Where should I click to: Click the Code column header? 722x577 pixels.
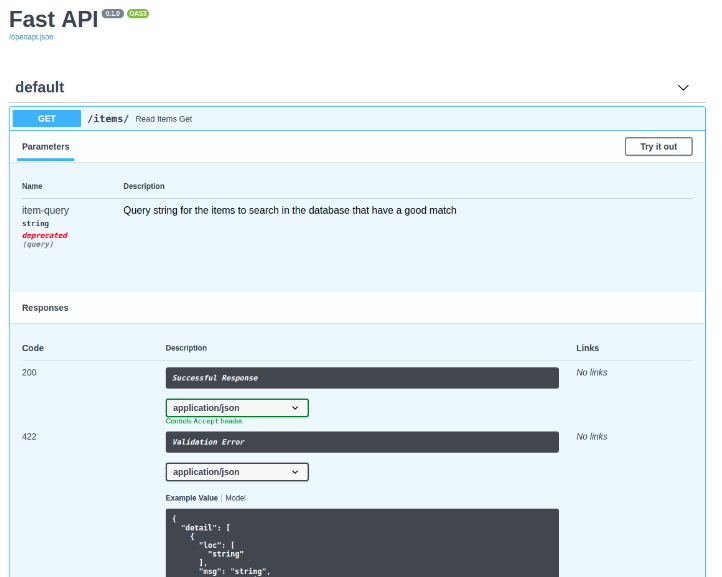coord(33,348)
